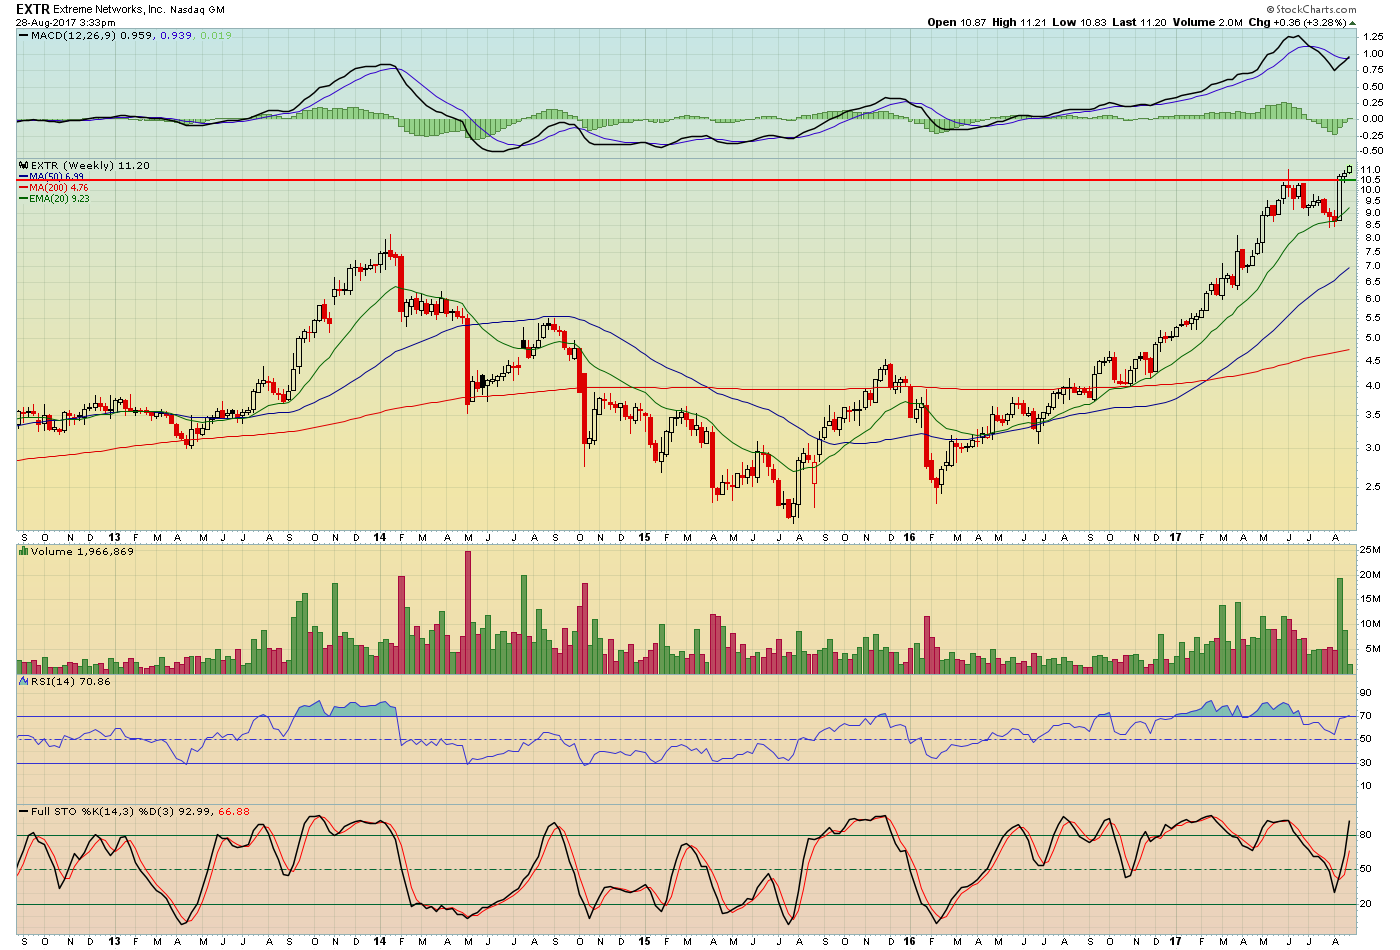Click the 20 level on the stochastic axis

(1366, 904)
